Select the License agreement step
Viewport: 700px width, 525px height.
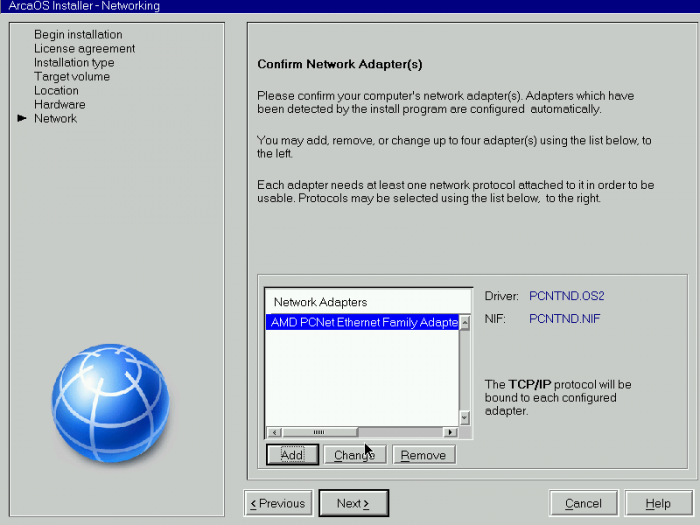pyautogui.click(x=84, y=49)
